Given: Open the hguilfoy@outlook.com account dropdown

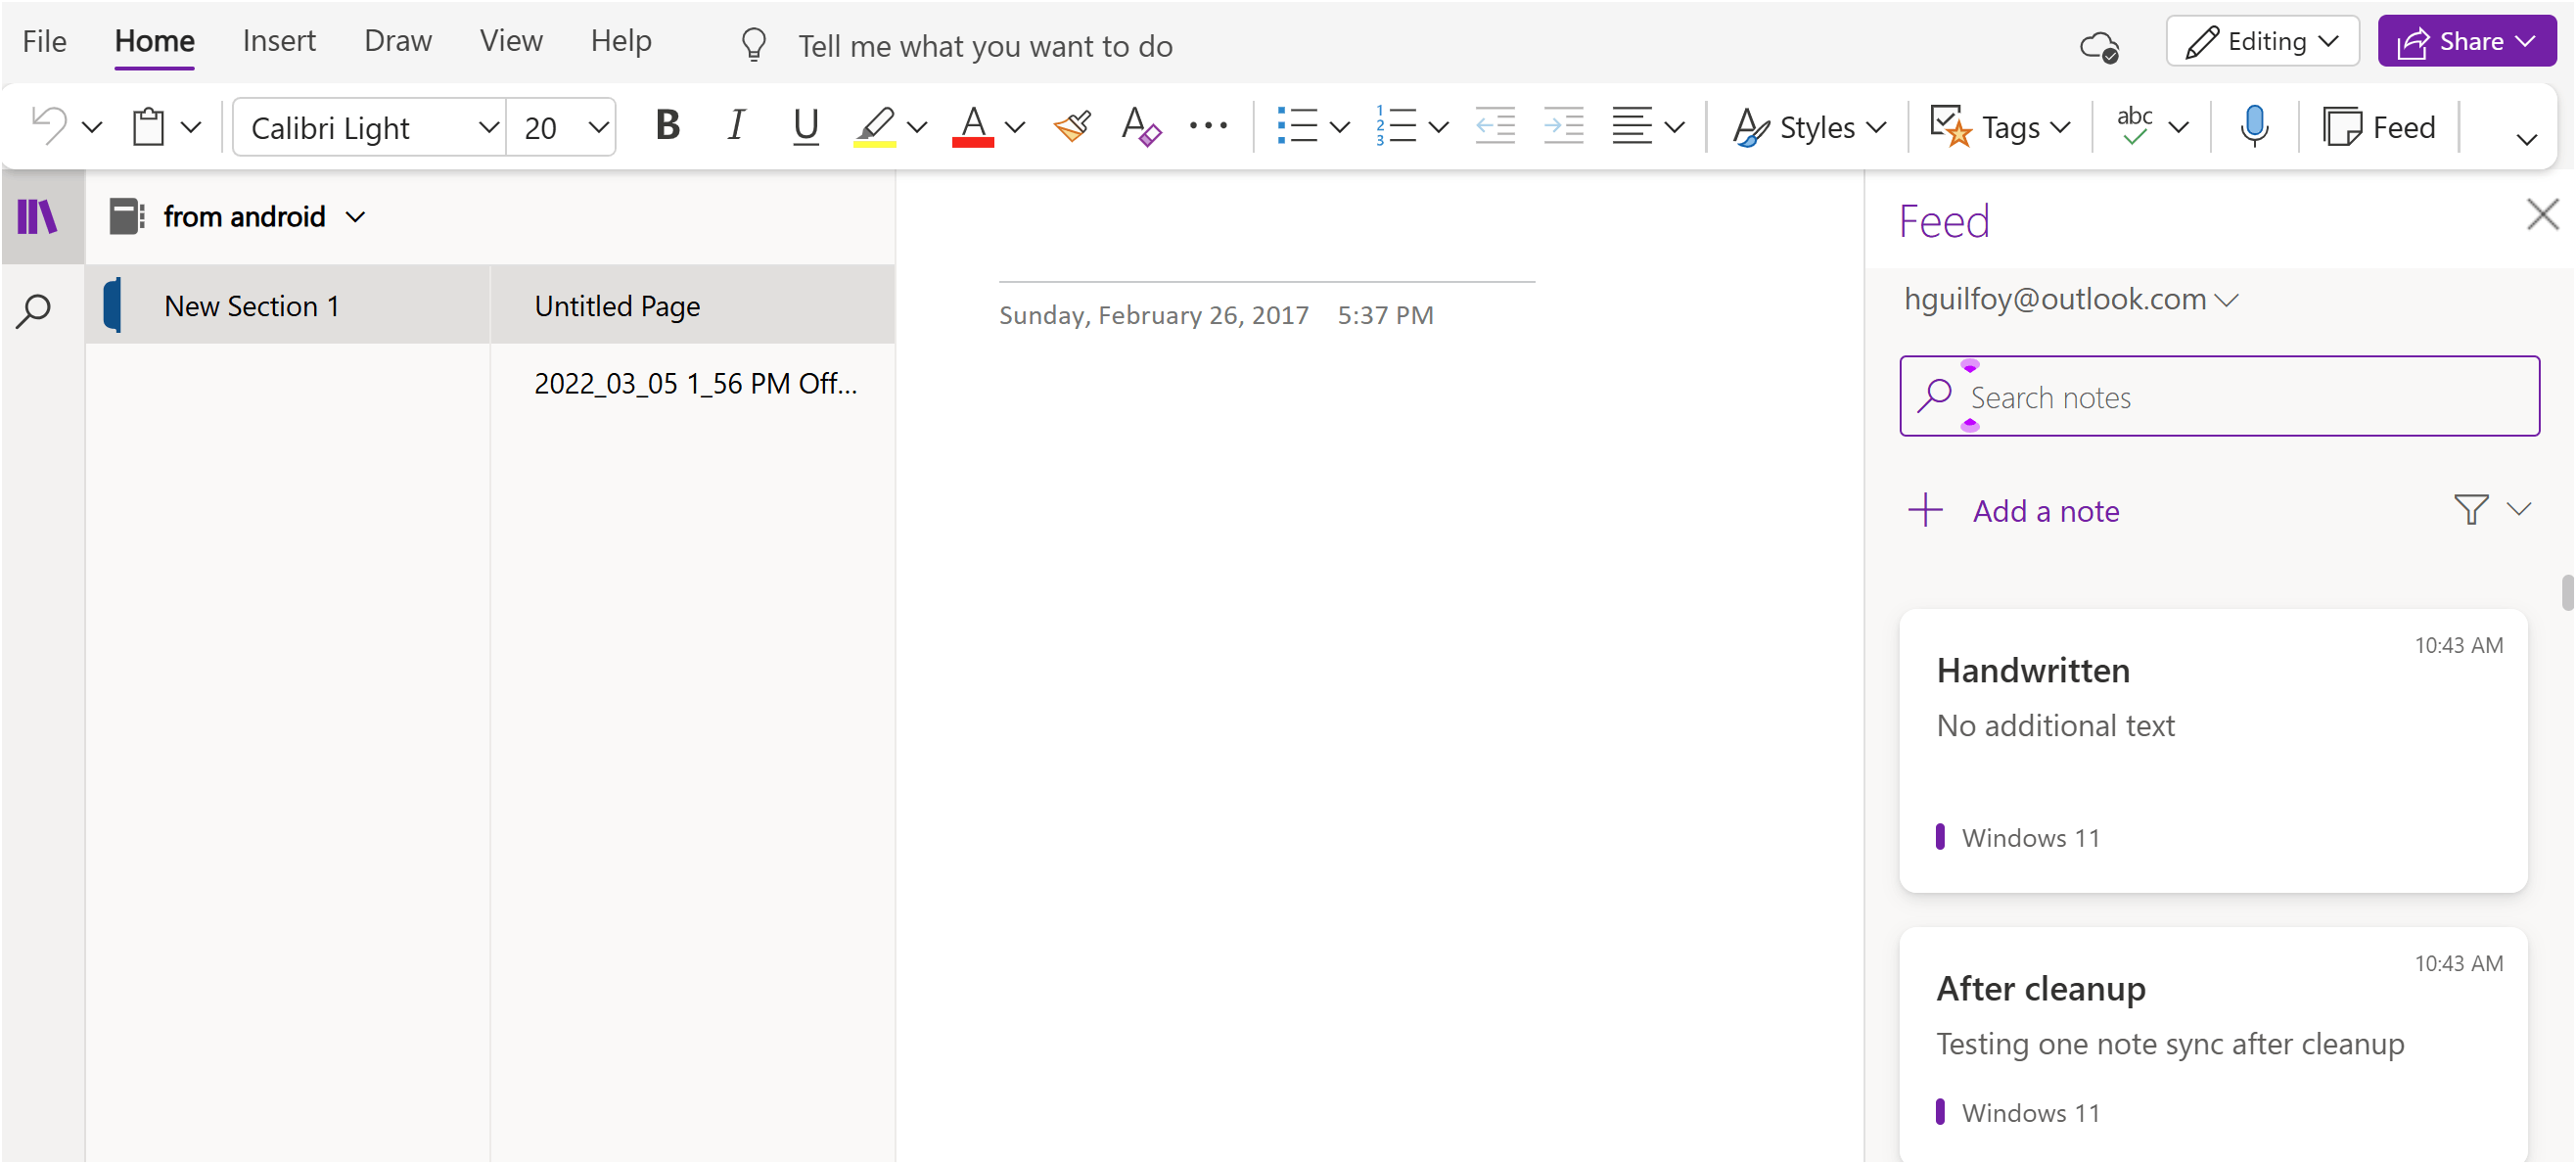Looking at the screenshot, I should (2228, 299).
